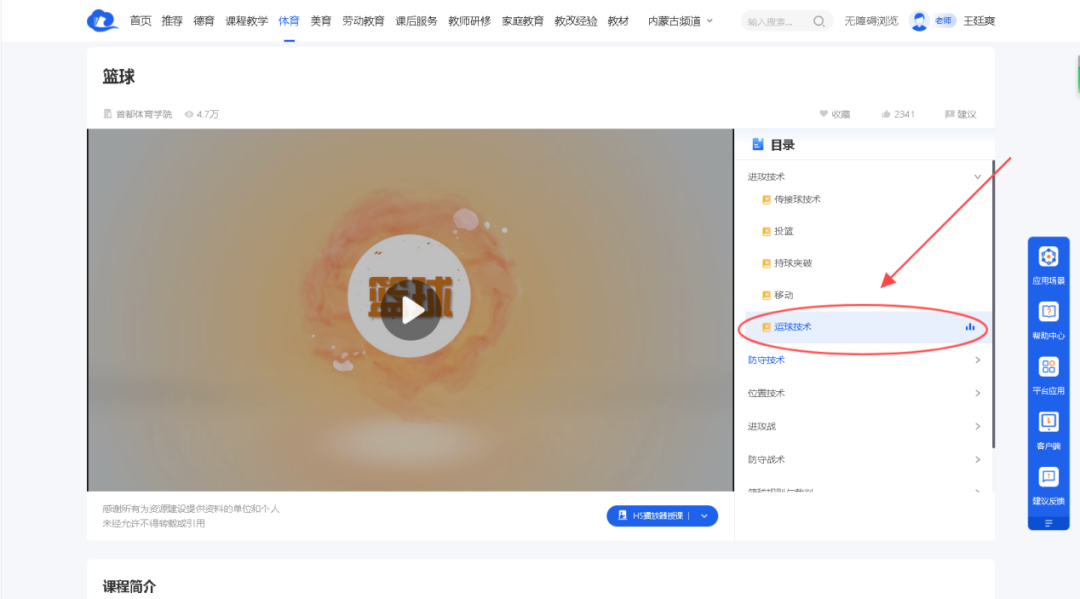
Task: Expand the 进攻战 section
Action: pyautogui.click(x=977, y=426)
